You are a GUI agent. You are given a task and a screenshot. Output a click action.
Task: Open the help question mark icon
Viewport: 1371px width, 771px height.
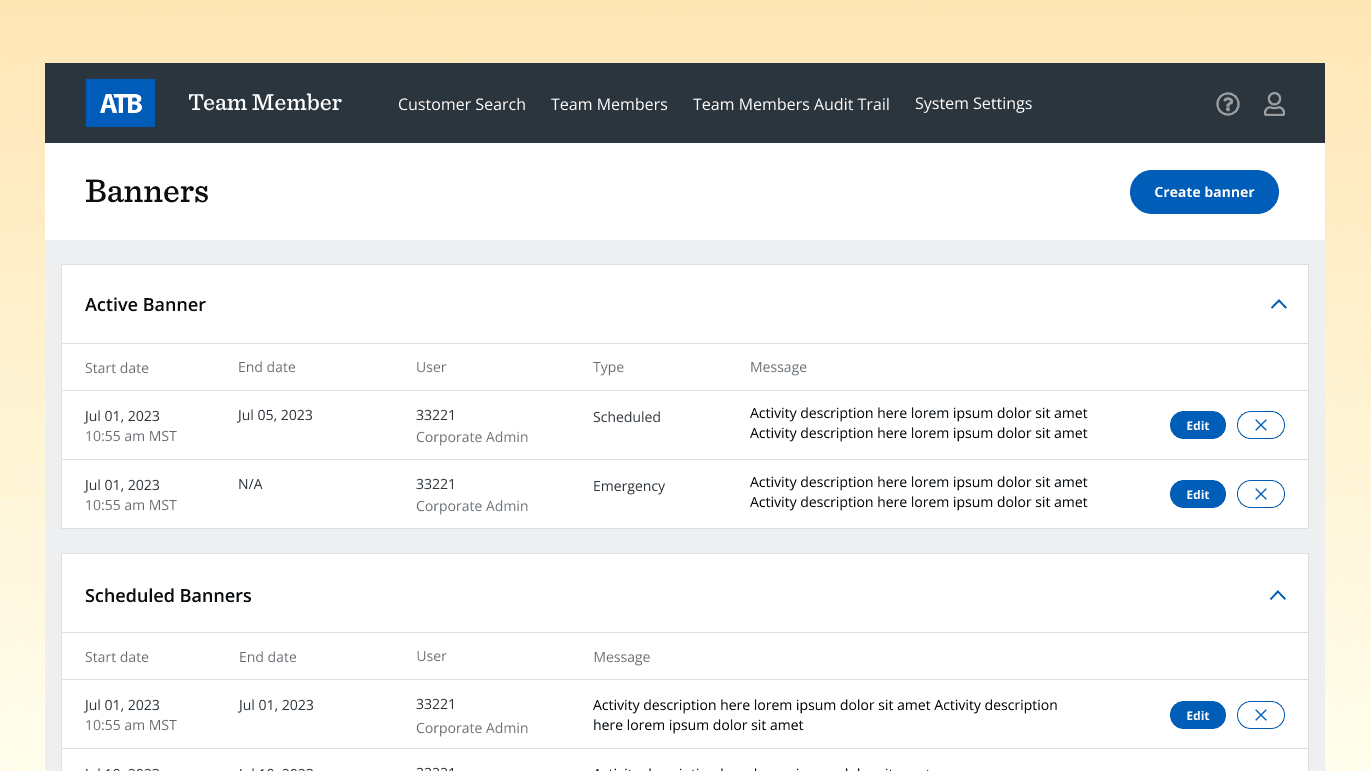pyautogui.click(x=1228, y=104)
